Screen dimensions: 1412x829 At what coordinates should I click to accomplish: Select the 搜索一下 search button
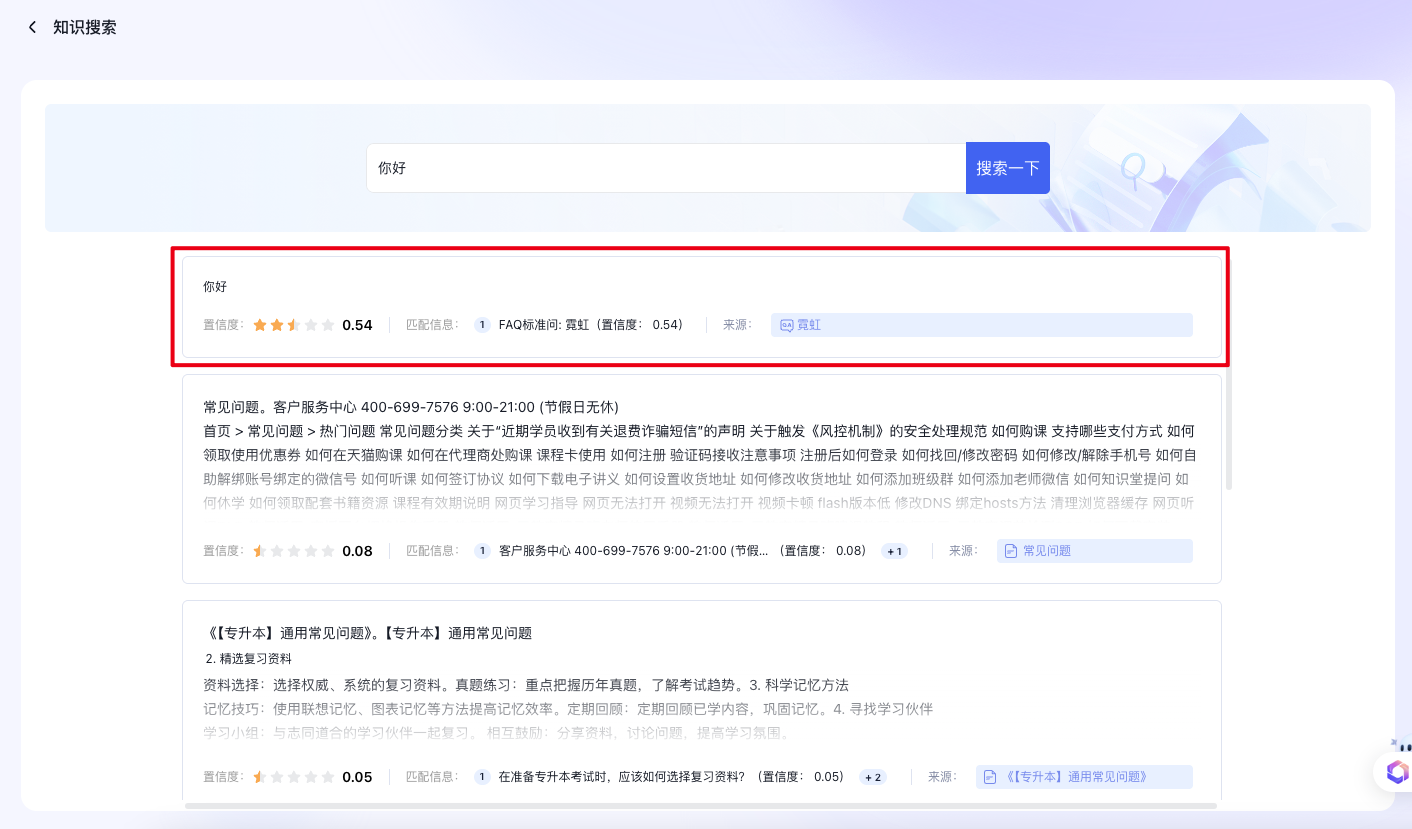click(1007, 167)
